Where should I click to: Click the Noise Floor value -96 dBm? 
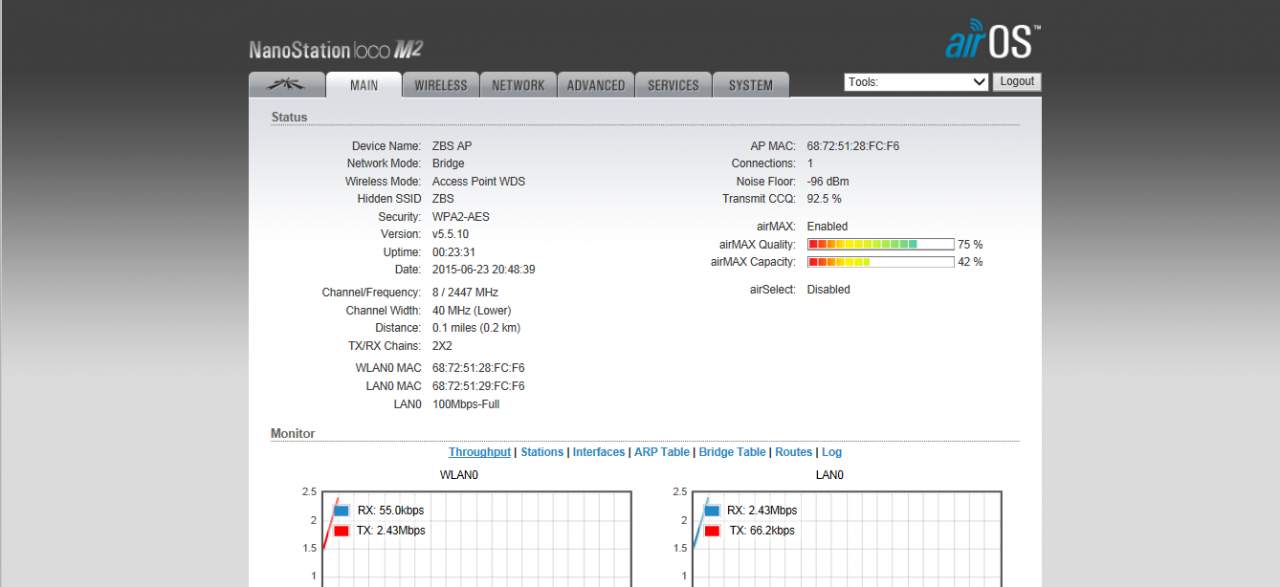828,182
